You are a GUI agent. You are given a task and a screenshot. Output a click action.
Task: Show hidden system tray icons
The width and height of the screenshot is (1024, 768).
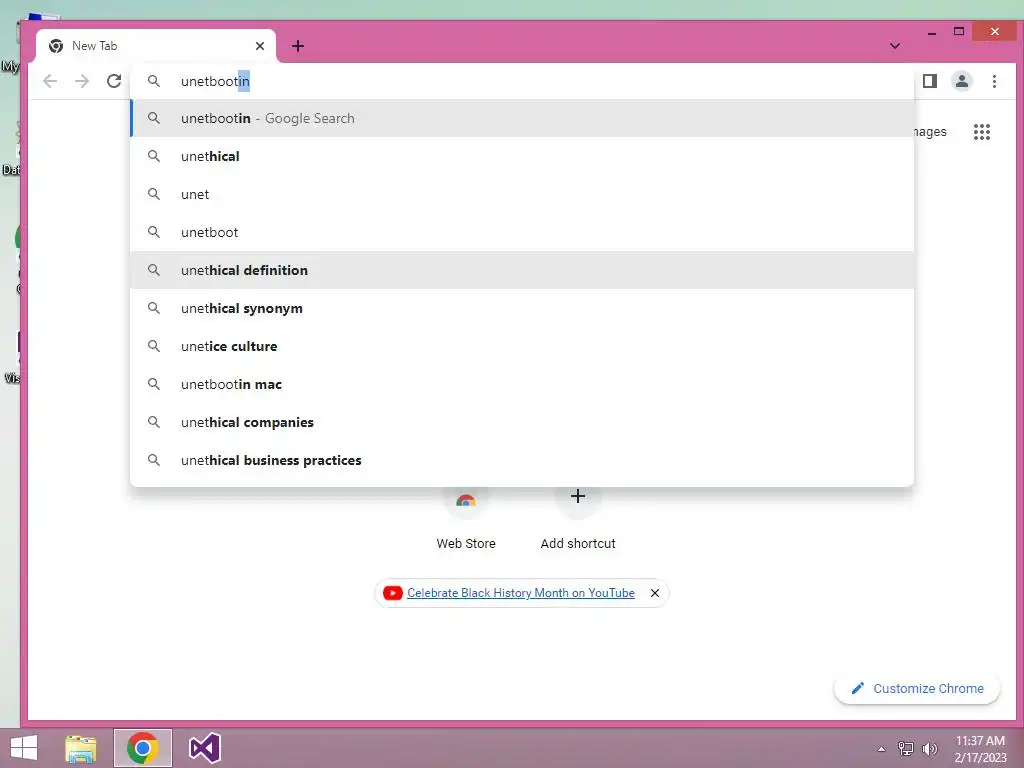point(882,749)
